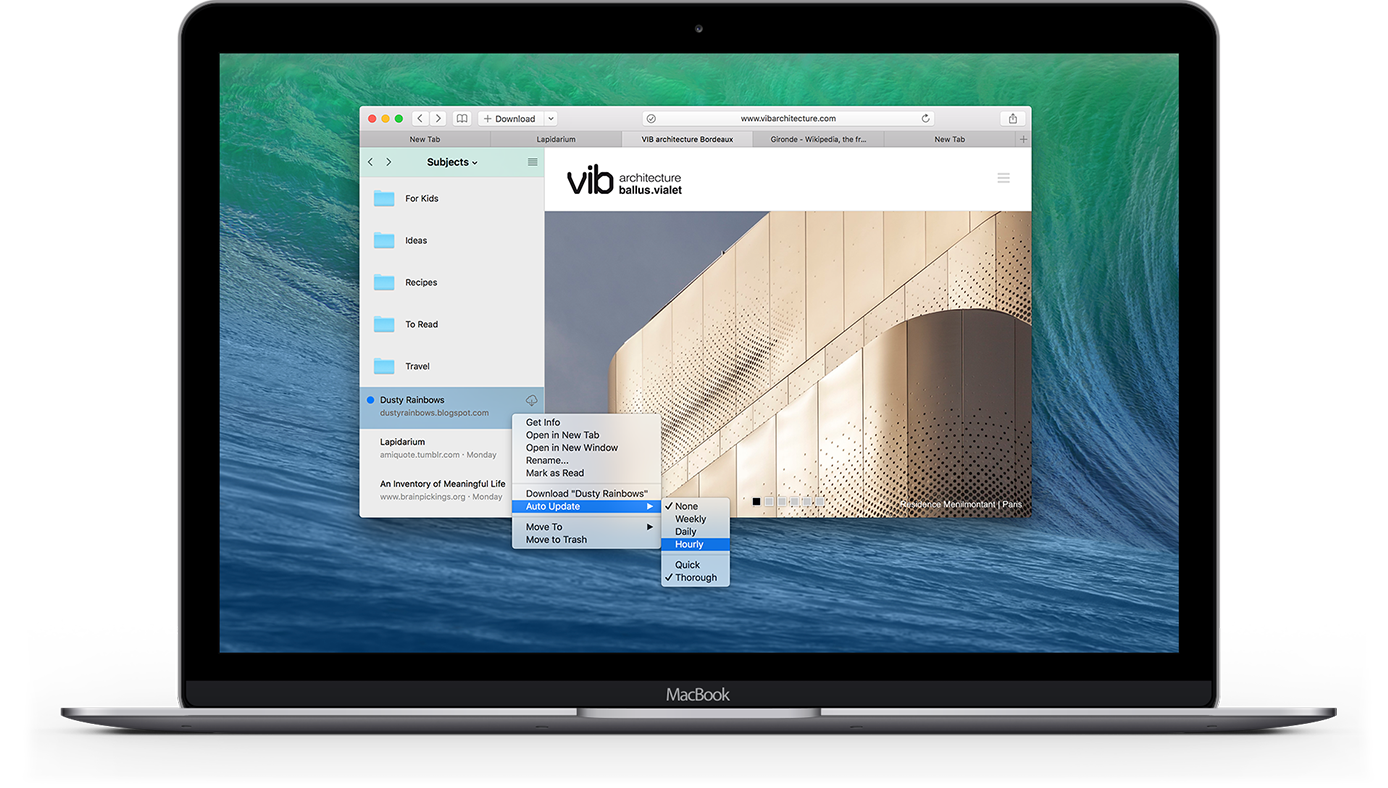The height and width of the screenshot is (788, 1388).
Task: Click the cloud download icon beside Dusty Rainbows
Action: pos(531,399)
